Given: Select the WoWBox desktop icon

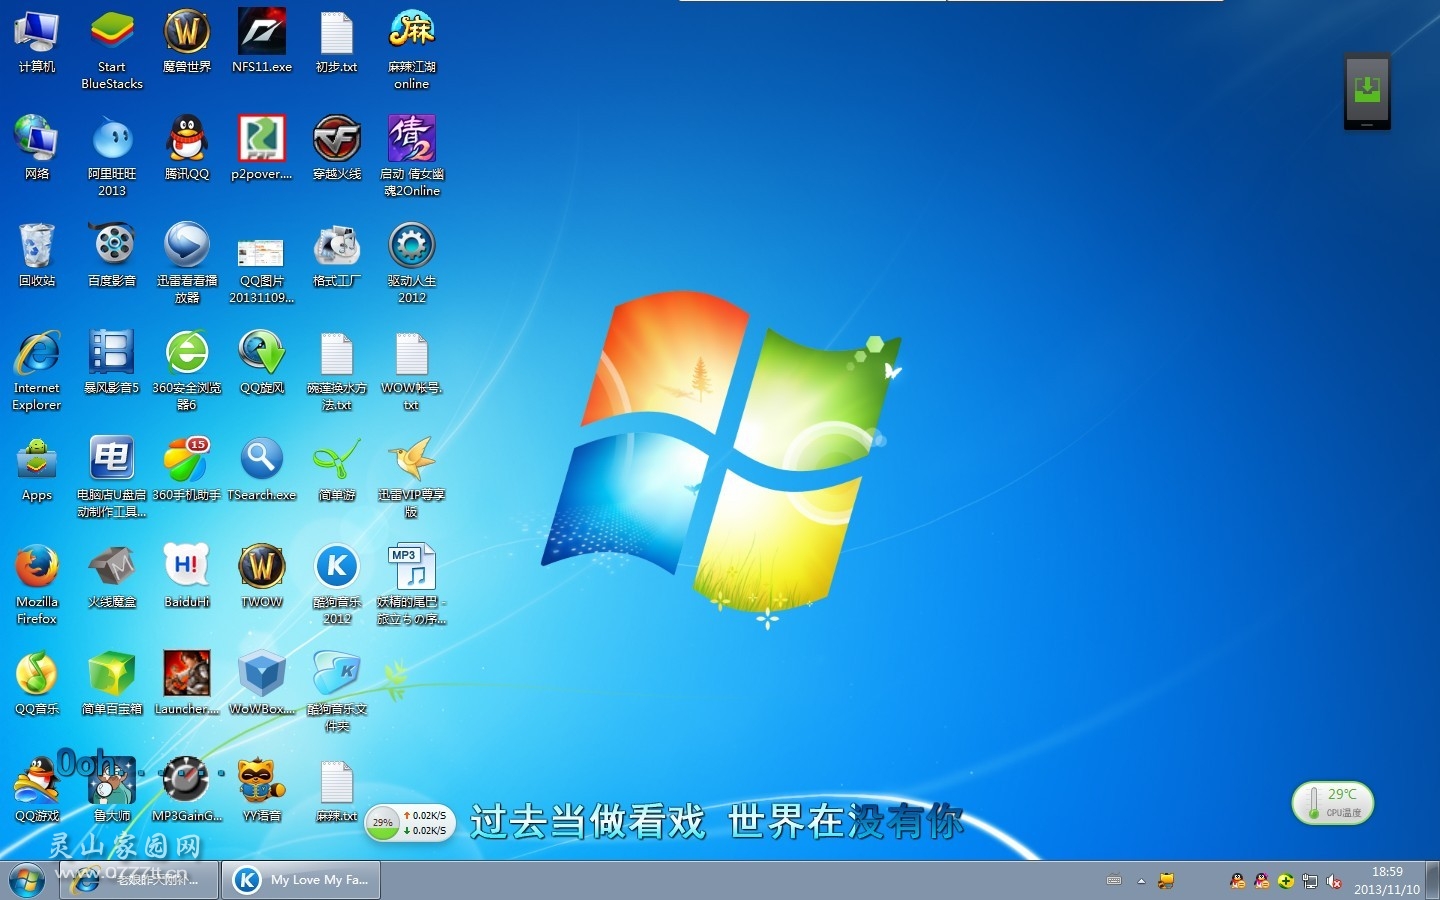Looking at the screenshot, I should [x=262, y=684].
